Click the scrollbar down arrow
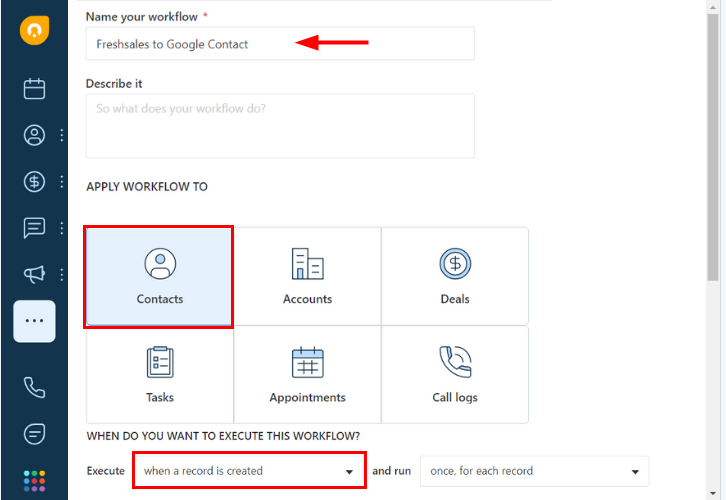Screen dimensions: 726x500 (713, 494)
